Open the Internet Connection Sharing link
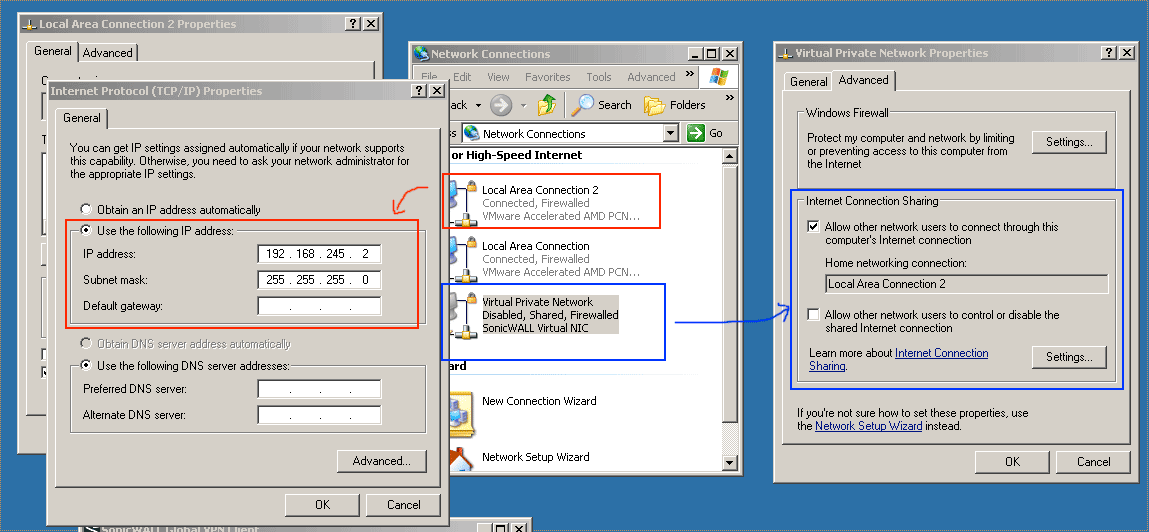1149x532 pixels. [941, 353]
